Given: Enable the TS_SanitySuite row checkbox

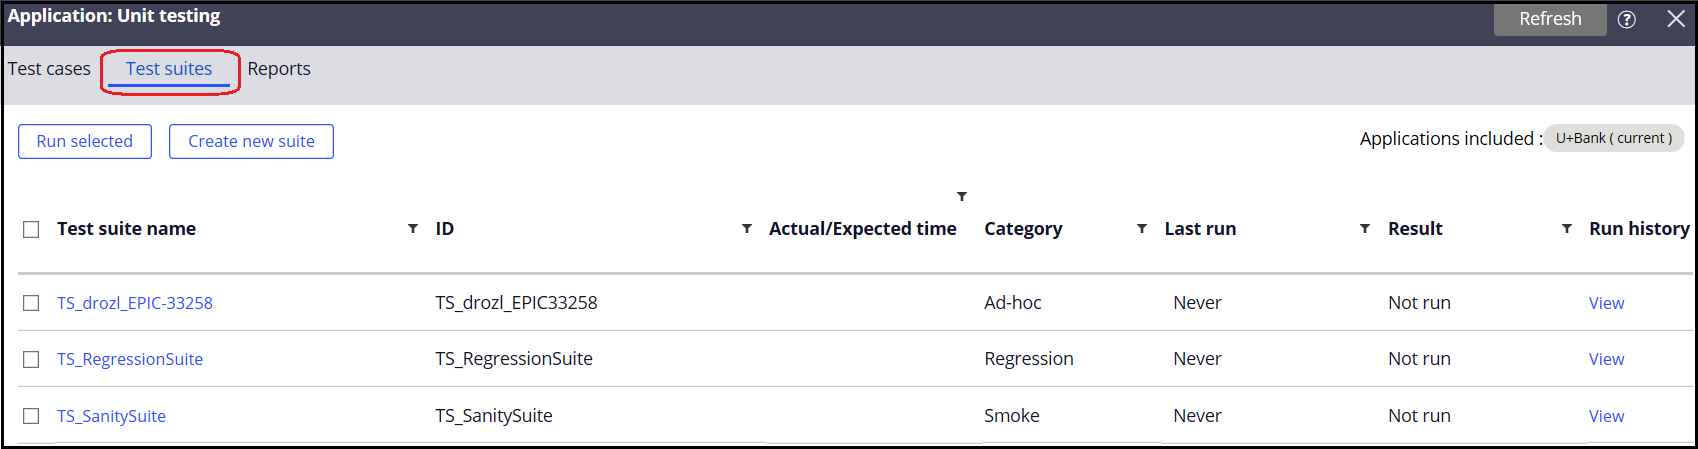Looking at the screenshot, I should [x=31, y=416].
